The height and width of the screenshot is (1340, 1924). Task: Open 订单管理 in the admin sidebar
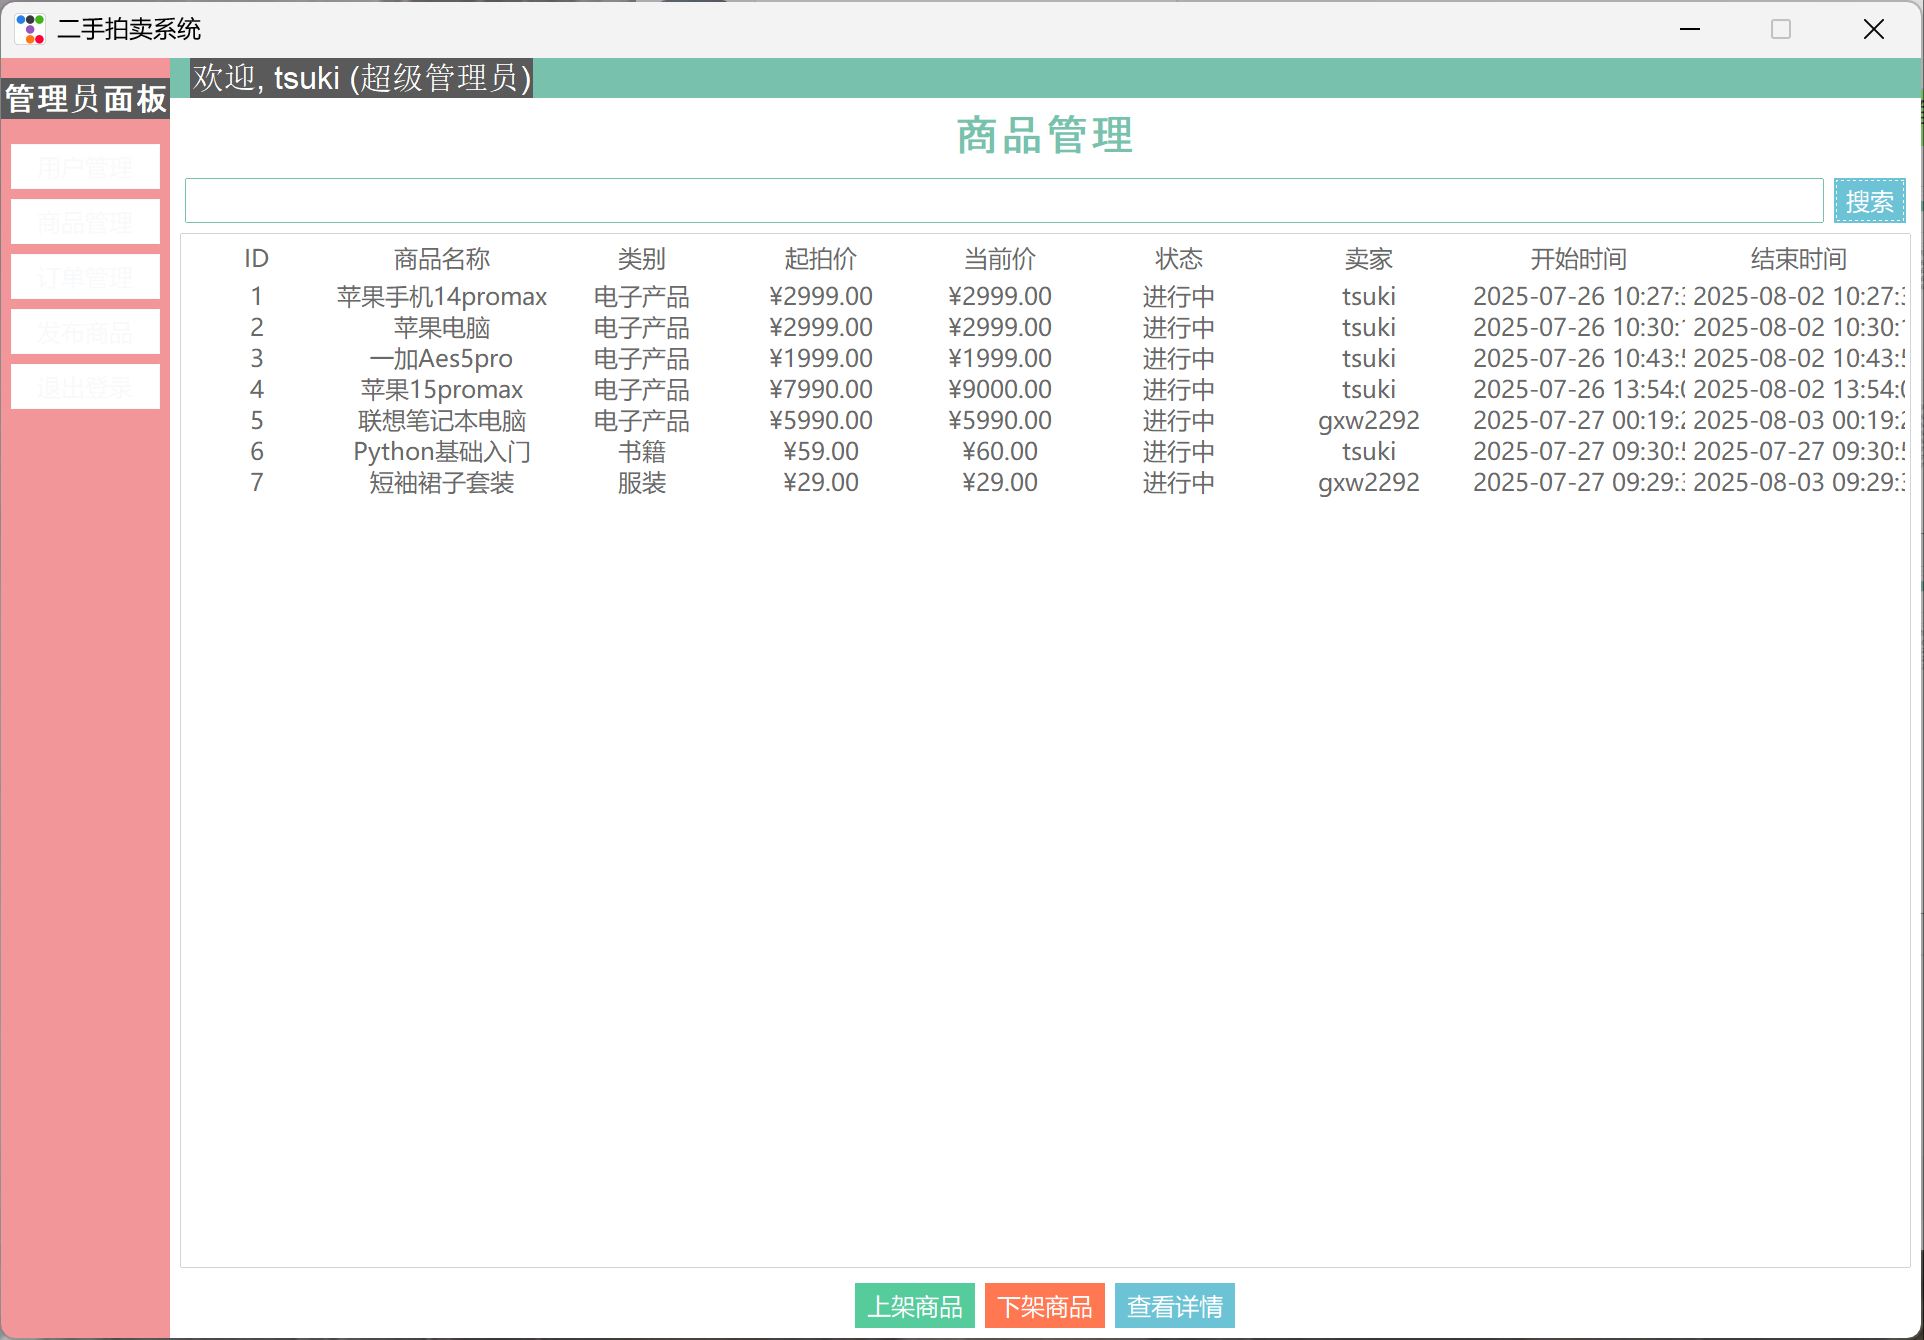click(85, 276)
